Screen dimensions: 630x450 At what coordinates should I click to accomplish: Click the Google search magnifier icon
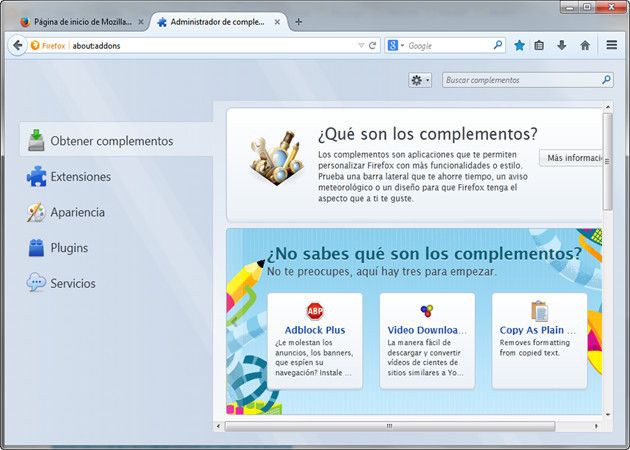pos(498,45)
